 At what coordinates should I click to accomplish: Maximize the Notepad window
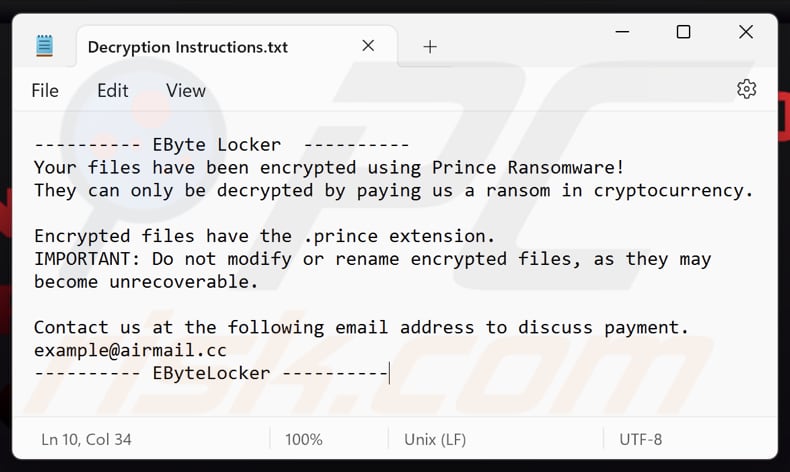(683, 32)
